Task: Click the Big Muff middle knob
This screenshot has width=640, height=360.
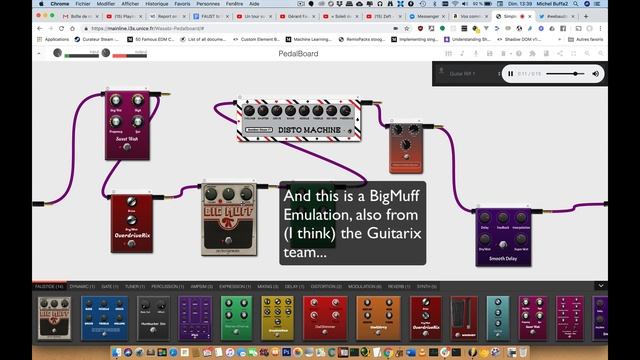Action: tap(228, 194)
